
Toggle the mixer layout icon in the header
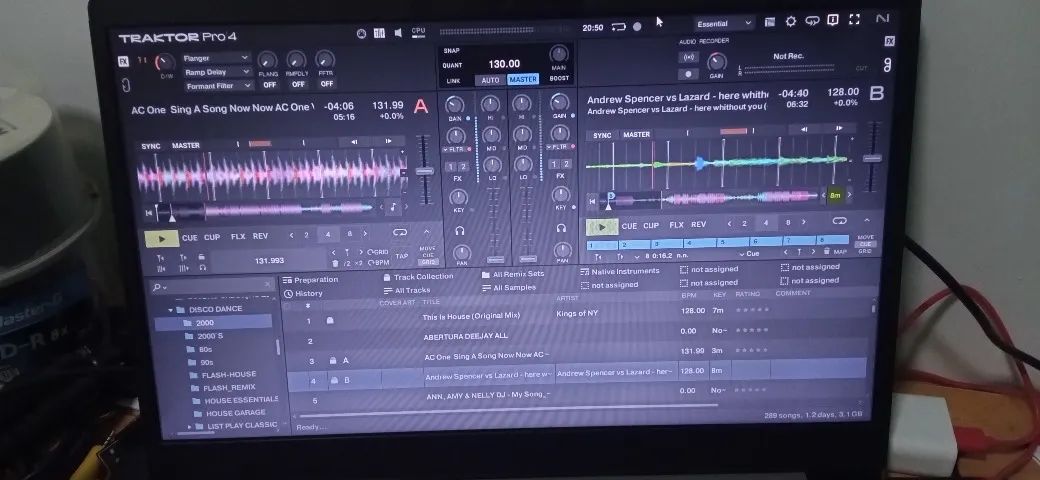pos(379,33)
